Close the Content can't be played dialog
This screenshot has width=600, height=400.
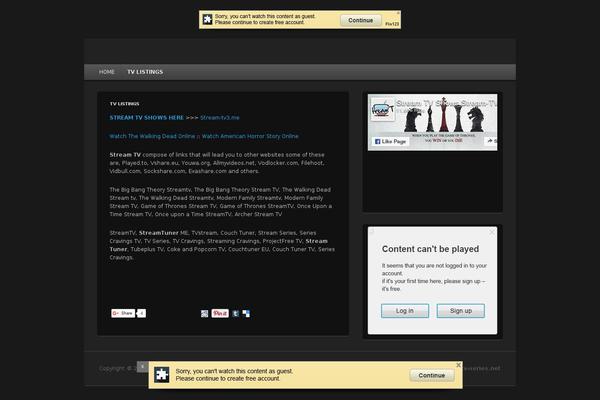(x=492, y=232)
